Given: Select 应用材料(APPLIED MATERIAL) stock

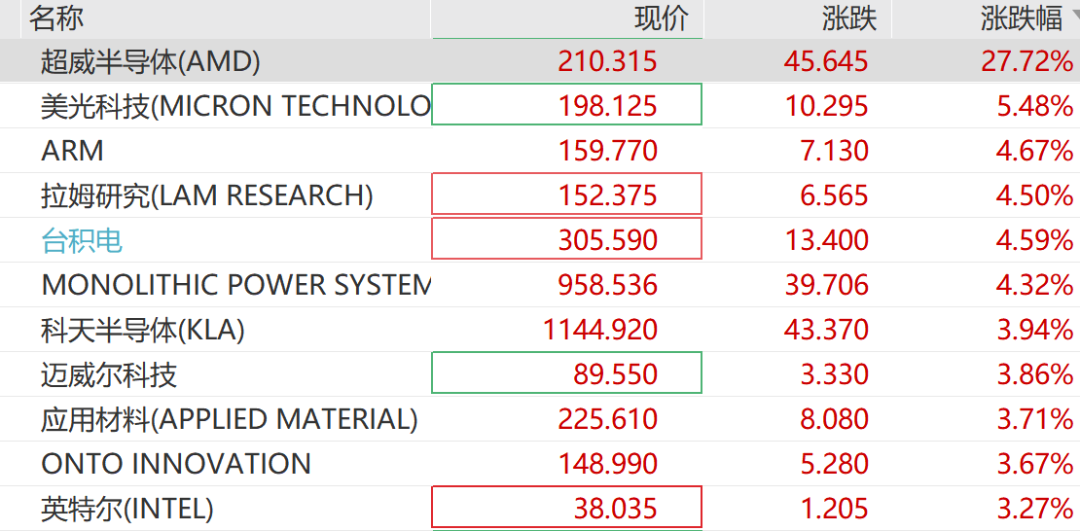Looking at the screenshot, I should [229, 419].
